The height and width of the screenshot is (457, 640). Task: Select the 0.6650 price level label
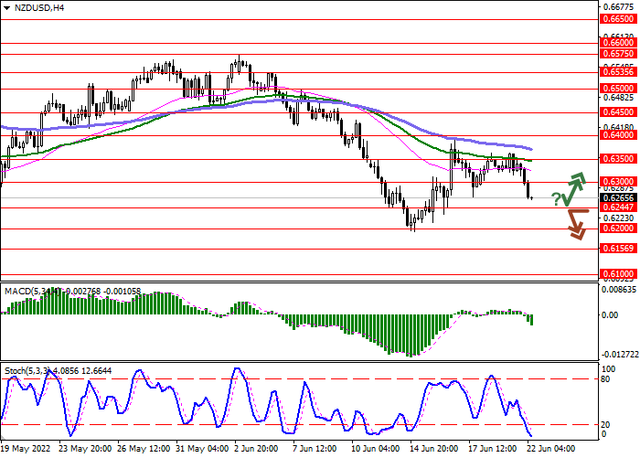[614, 18]
